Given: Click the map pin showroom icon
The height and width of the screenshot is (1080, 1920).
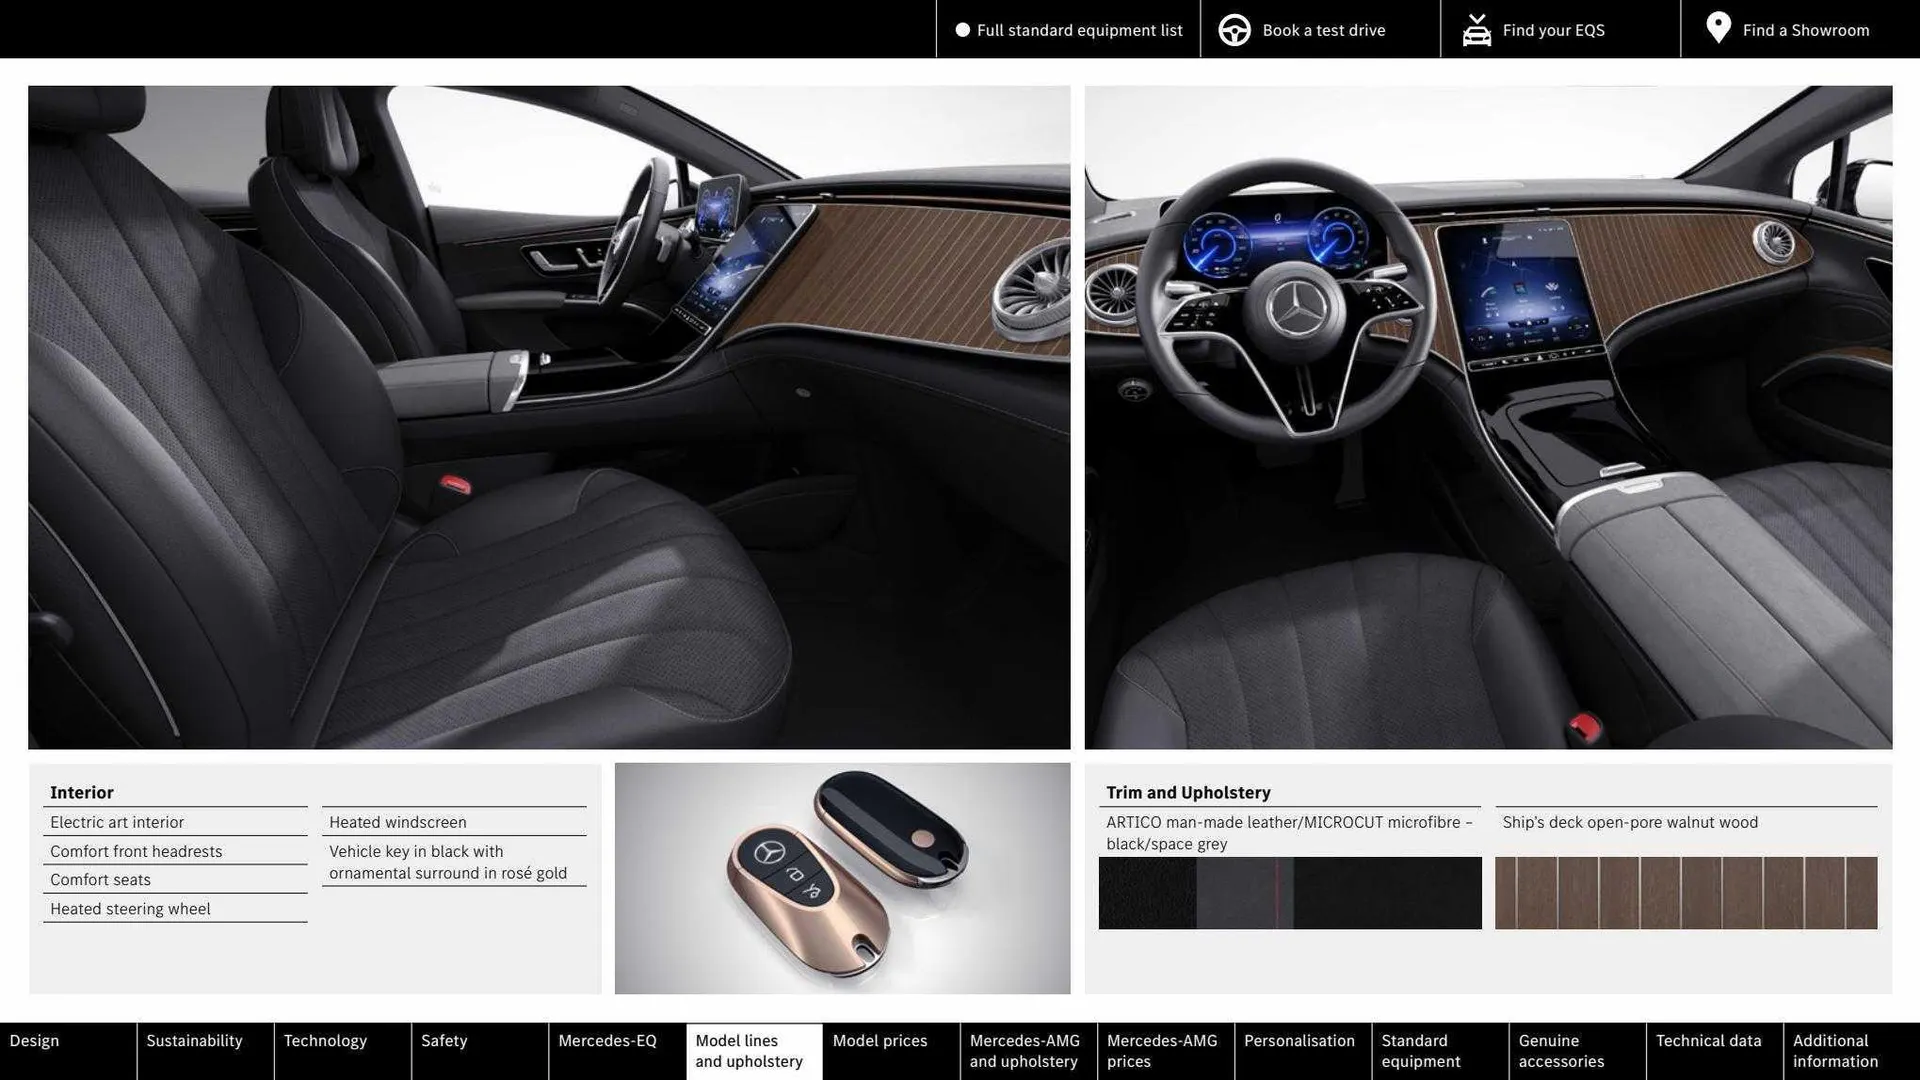Looking at the screenshot, I should [x=1717, y=28].
